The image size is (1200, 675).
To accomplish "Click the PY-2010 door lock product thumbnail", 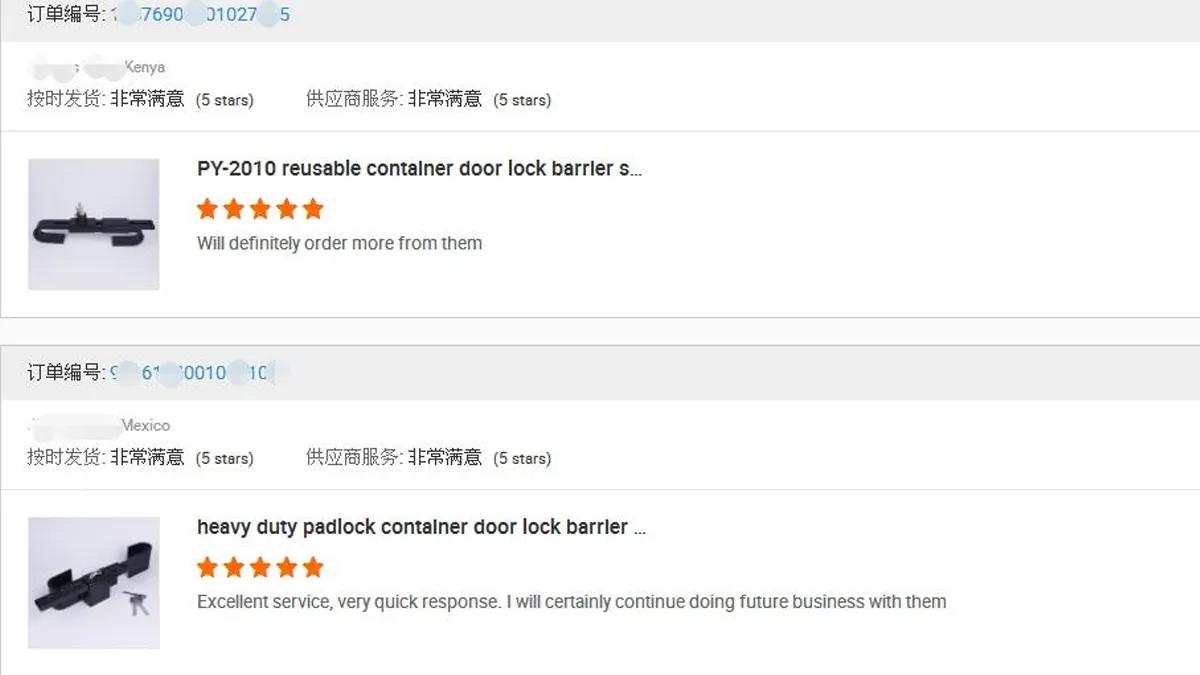I will pos(94,224).
